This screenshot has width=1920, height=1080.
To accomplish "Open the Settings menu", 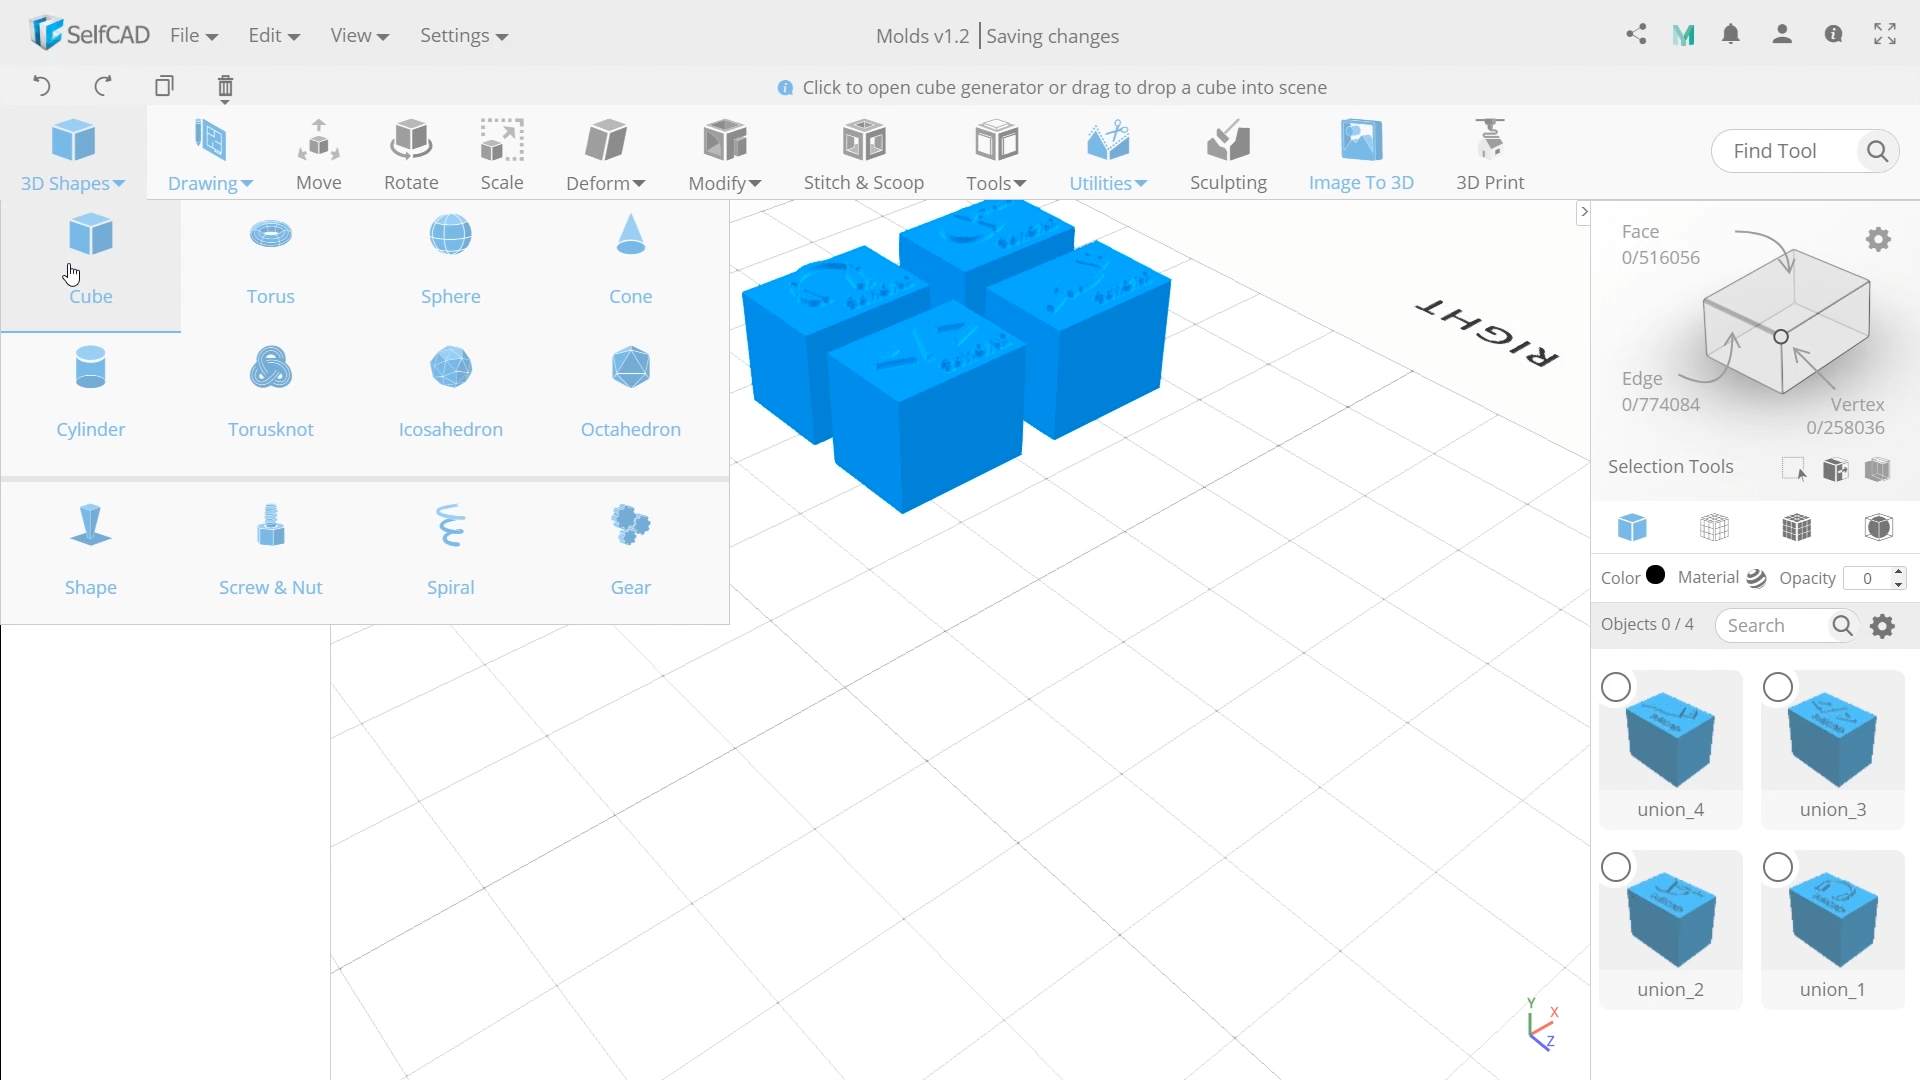I will pyautogui.click(x=463, y=36).
